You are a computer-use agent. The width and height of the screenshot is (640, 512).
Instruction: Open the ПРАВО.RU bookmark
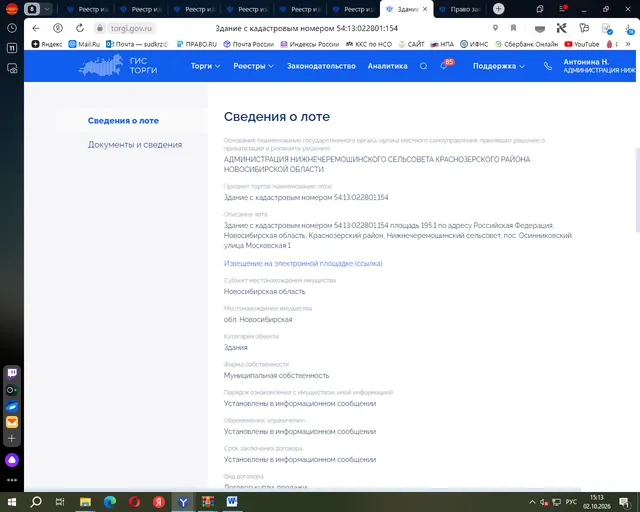coord(196,44)
